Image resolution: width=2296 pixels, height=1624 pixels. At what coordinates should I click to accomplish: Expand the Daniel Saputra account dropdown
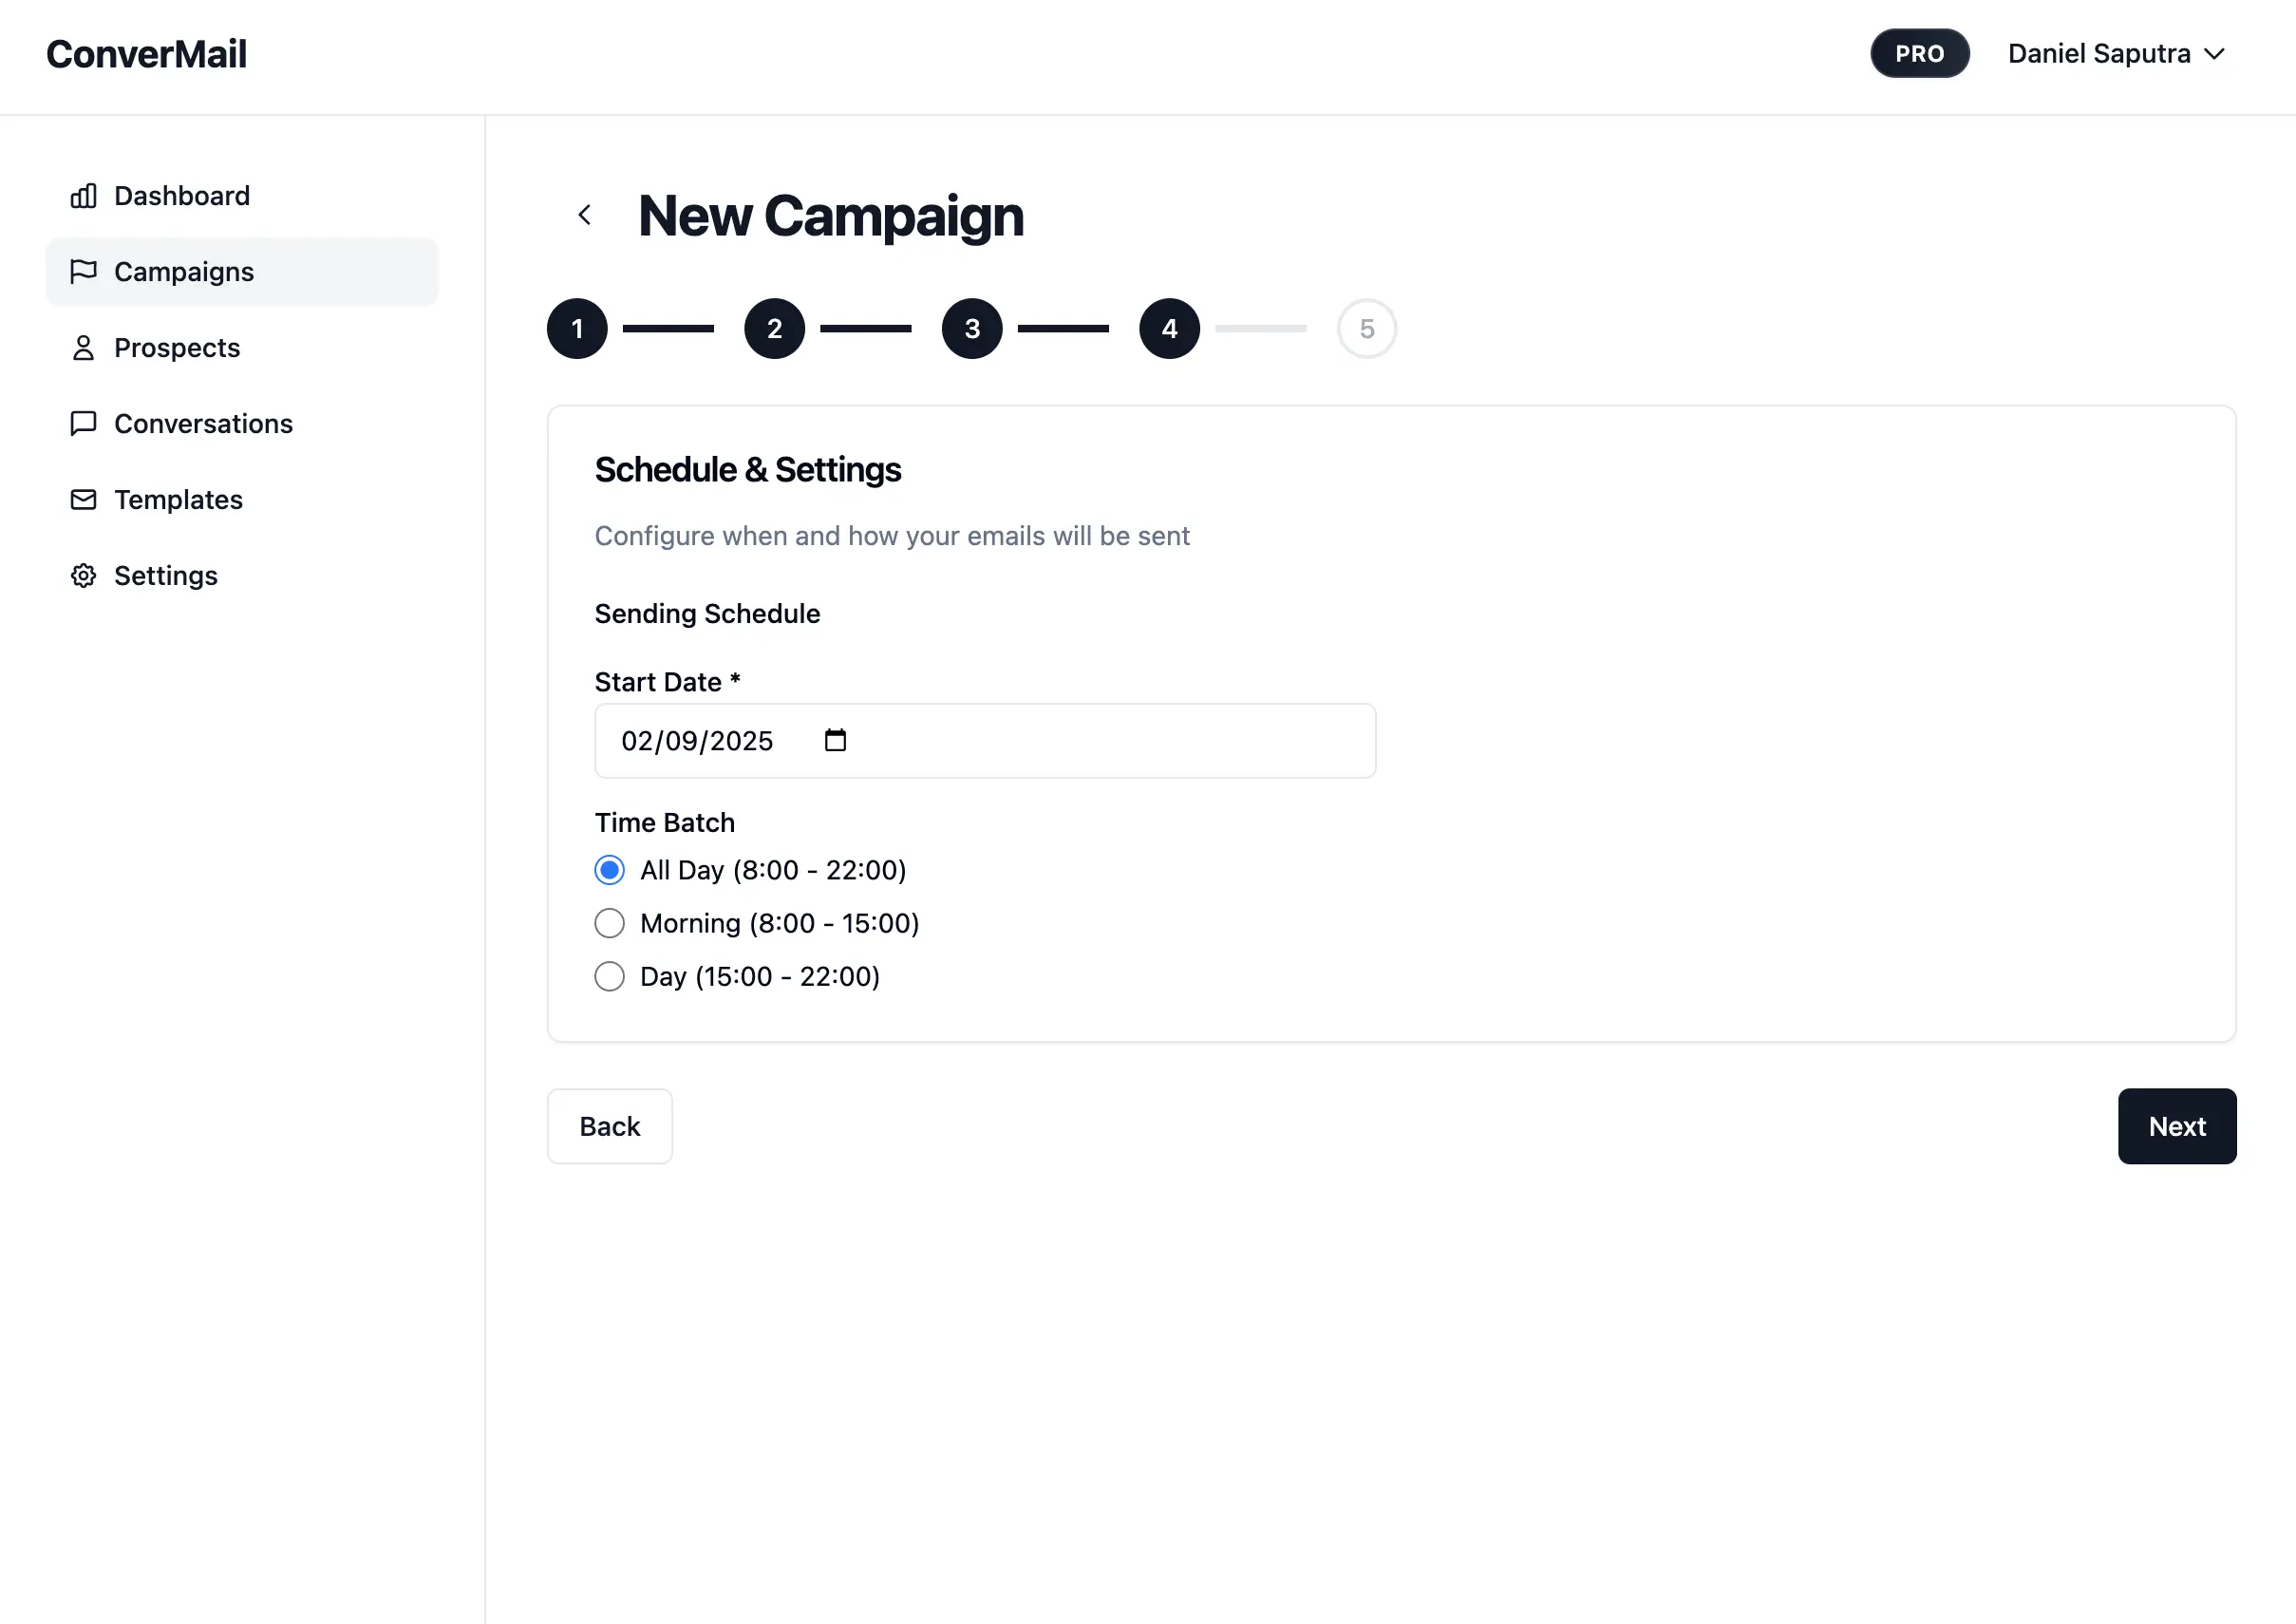[2116, 54]
